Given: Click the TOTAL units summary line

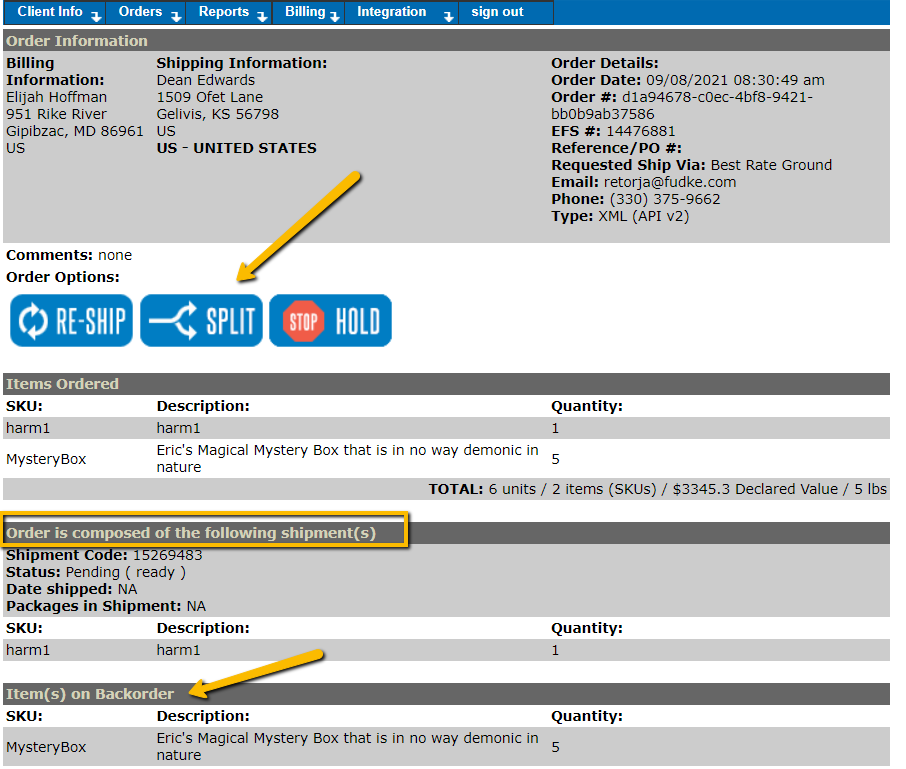Looking at the screenshot, I should coord(658,489).
